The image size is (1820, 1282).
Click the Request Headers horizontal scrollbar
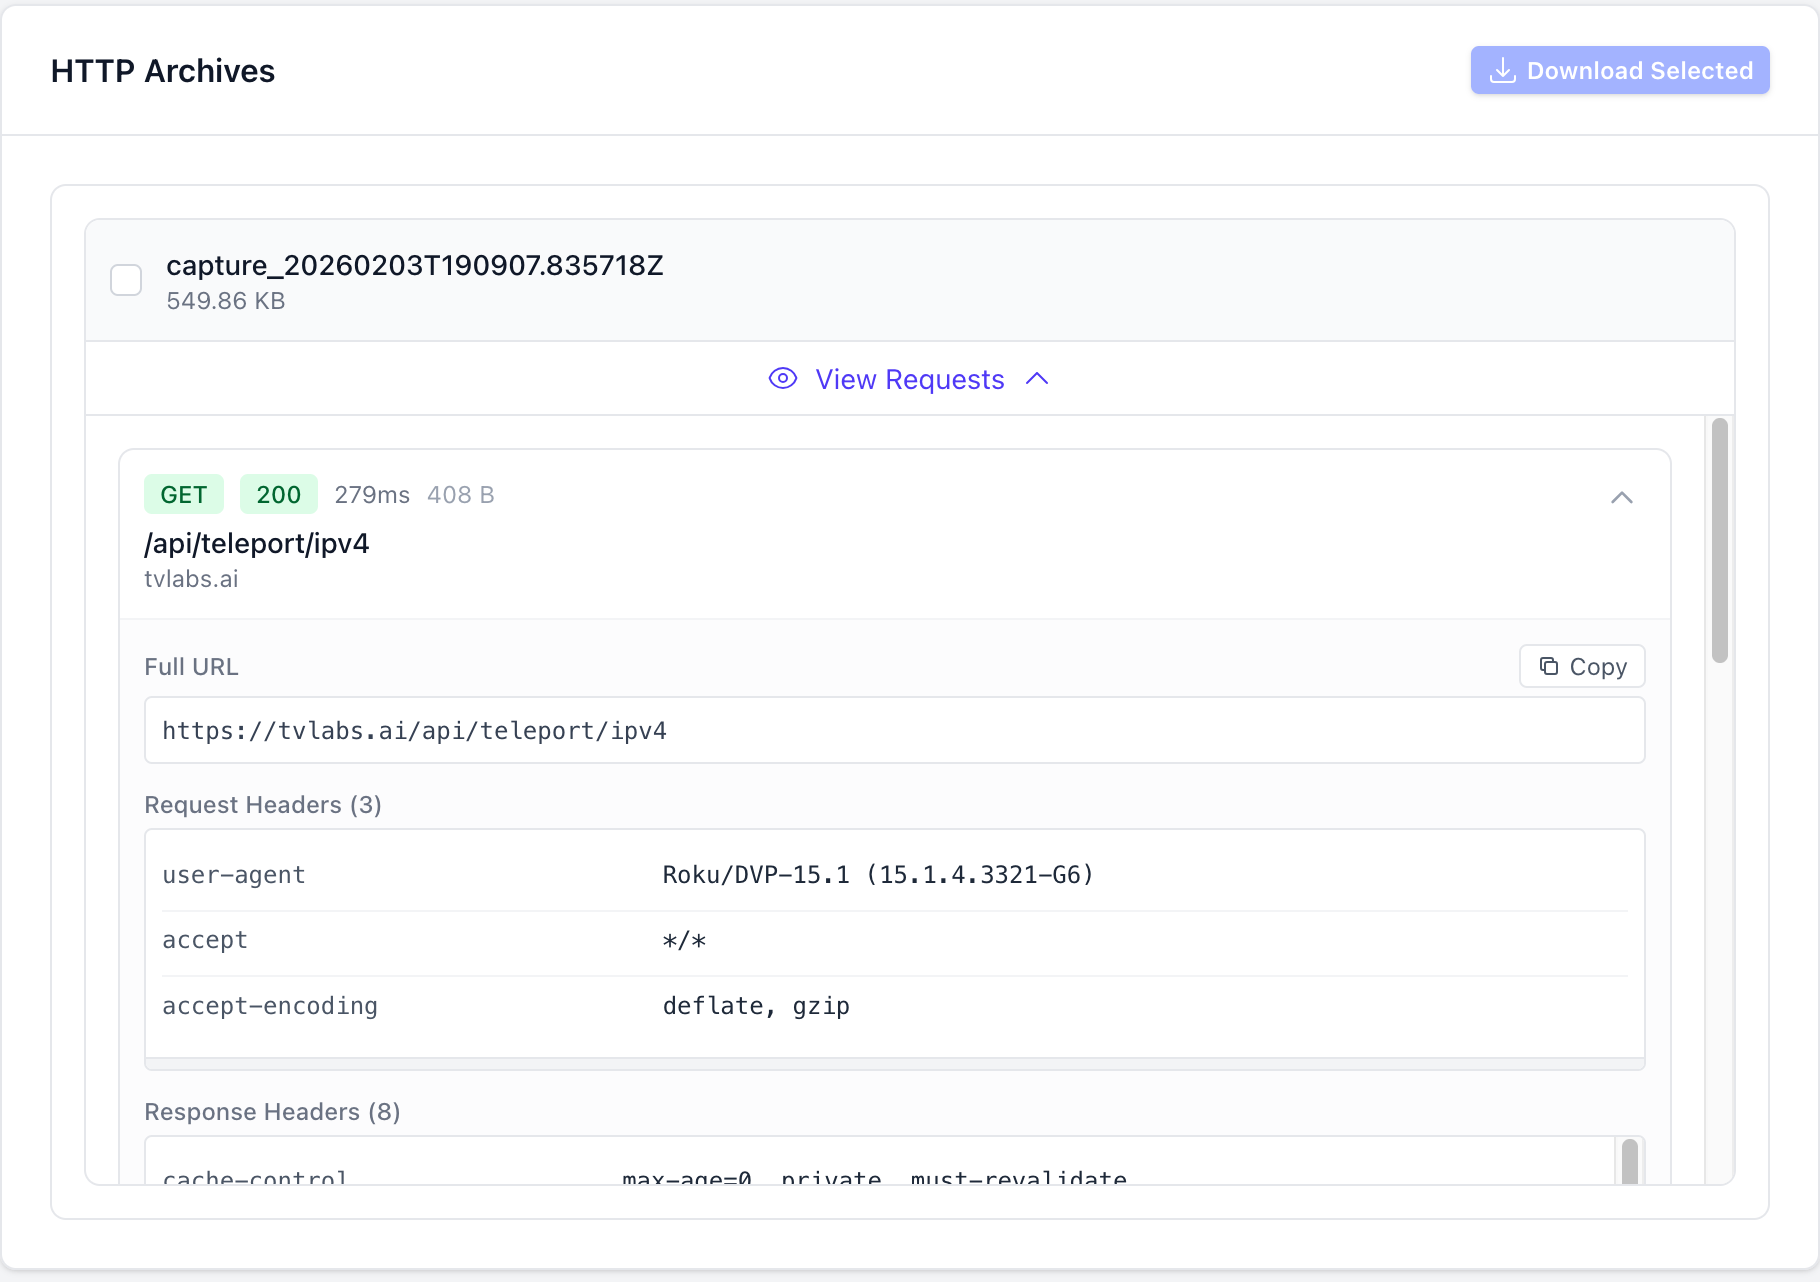(894, 1064)
